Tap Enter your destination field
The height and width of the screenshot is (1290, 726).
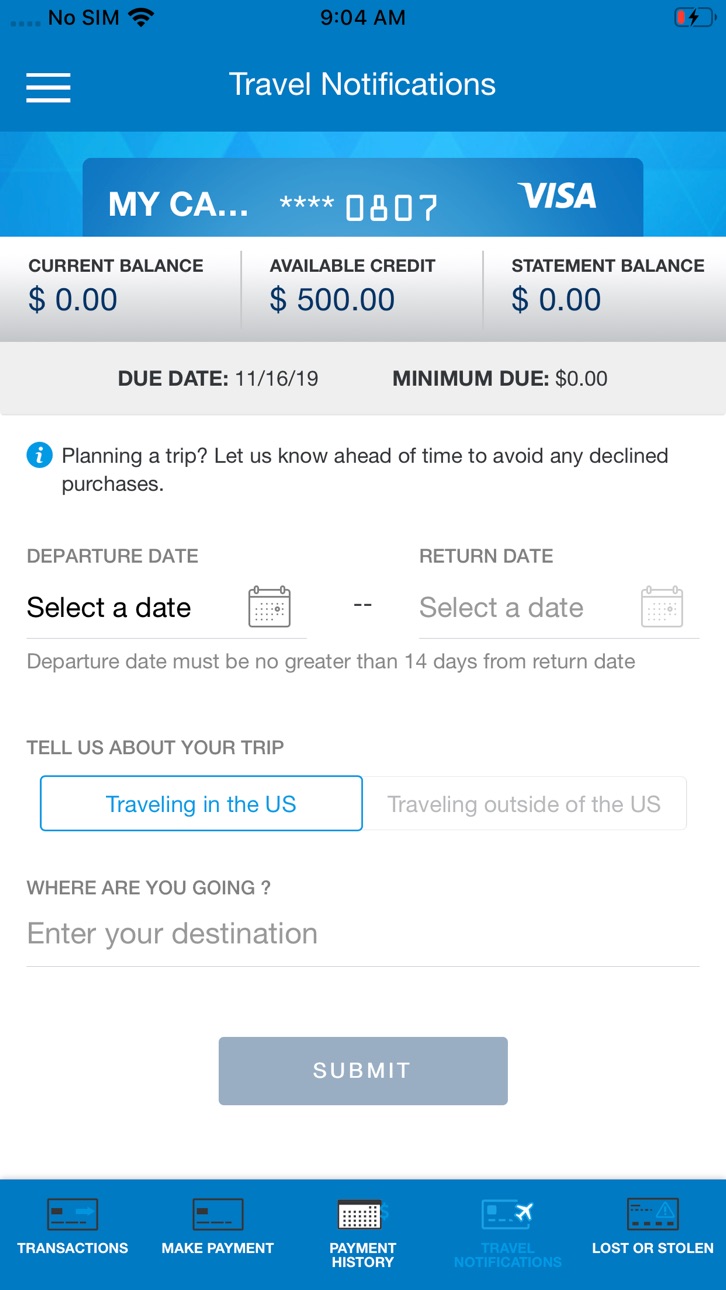pyautogui.click(x=363, y=934)
